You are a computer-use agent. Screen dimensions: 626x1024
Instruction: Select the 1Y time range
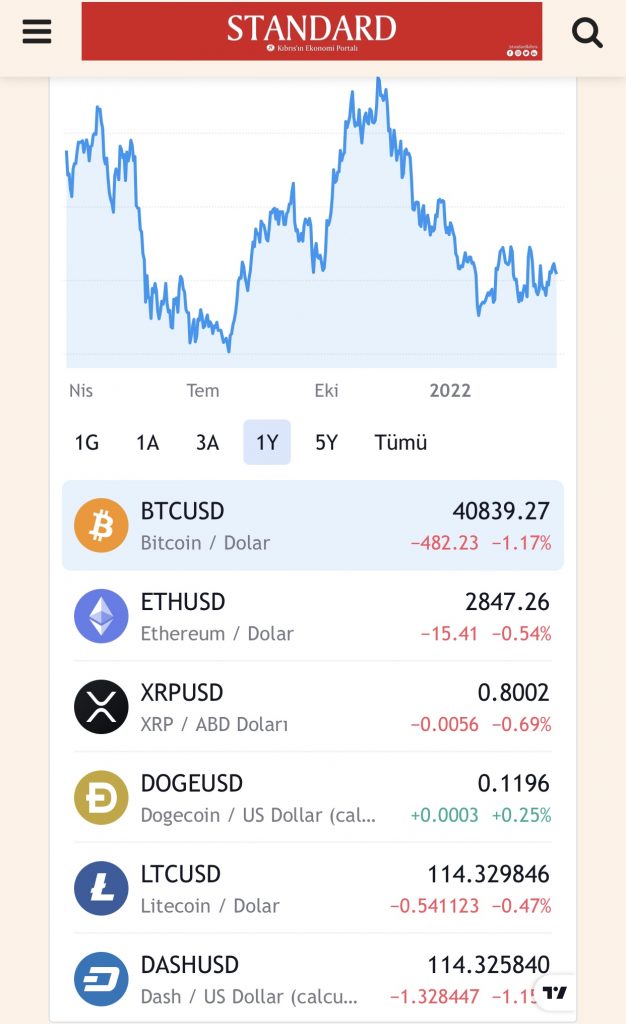pos(267,442)
